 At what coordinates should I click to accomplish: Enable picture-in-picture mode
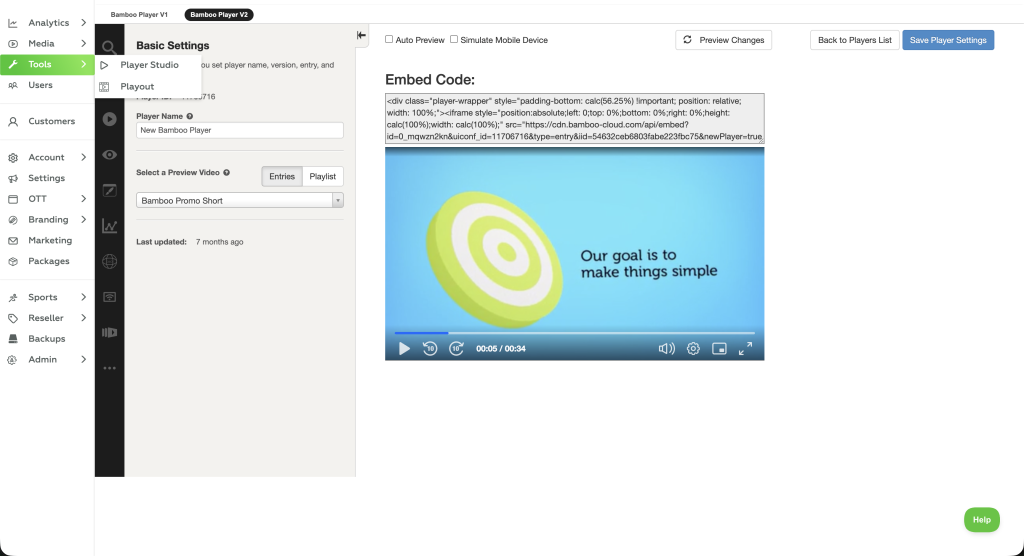pyautogui.click(x=719, y=349)
